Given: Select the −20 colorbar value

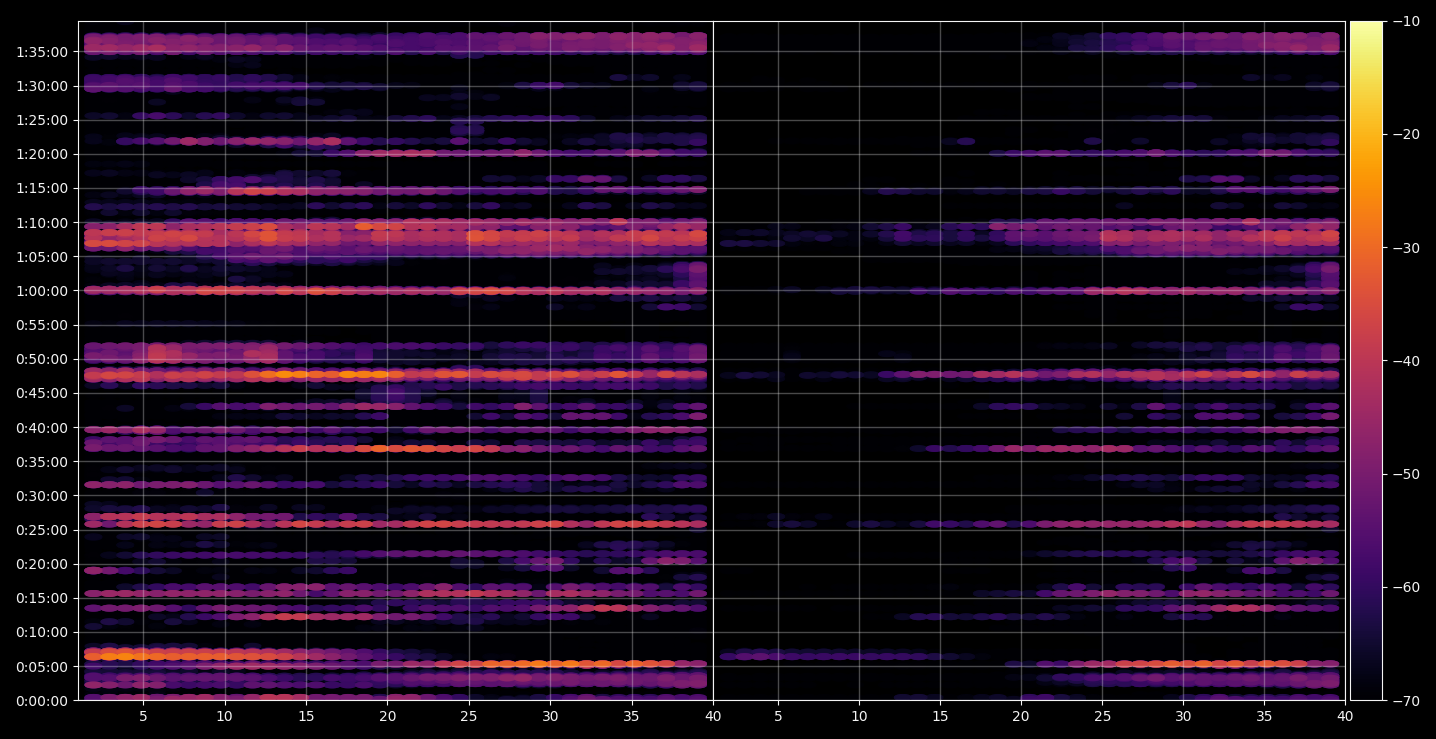Looking at the screenshot, I should 1406,135.
